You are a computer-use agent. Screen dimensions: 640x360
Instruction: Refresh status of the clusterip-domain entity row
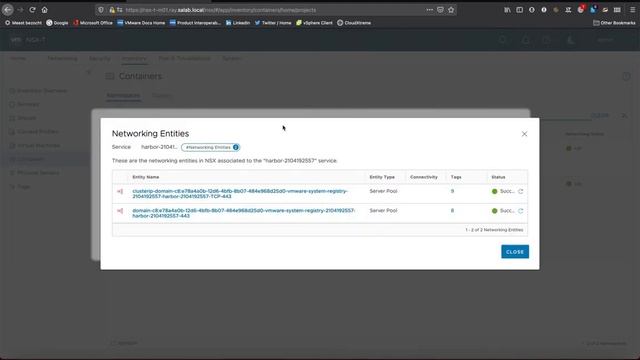pyautogui.click(x=520, y=191)
